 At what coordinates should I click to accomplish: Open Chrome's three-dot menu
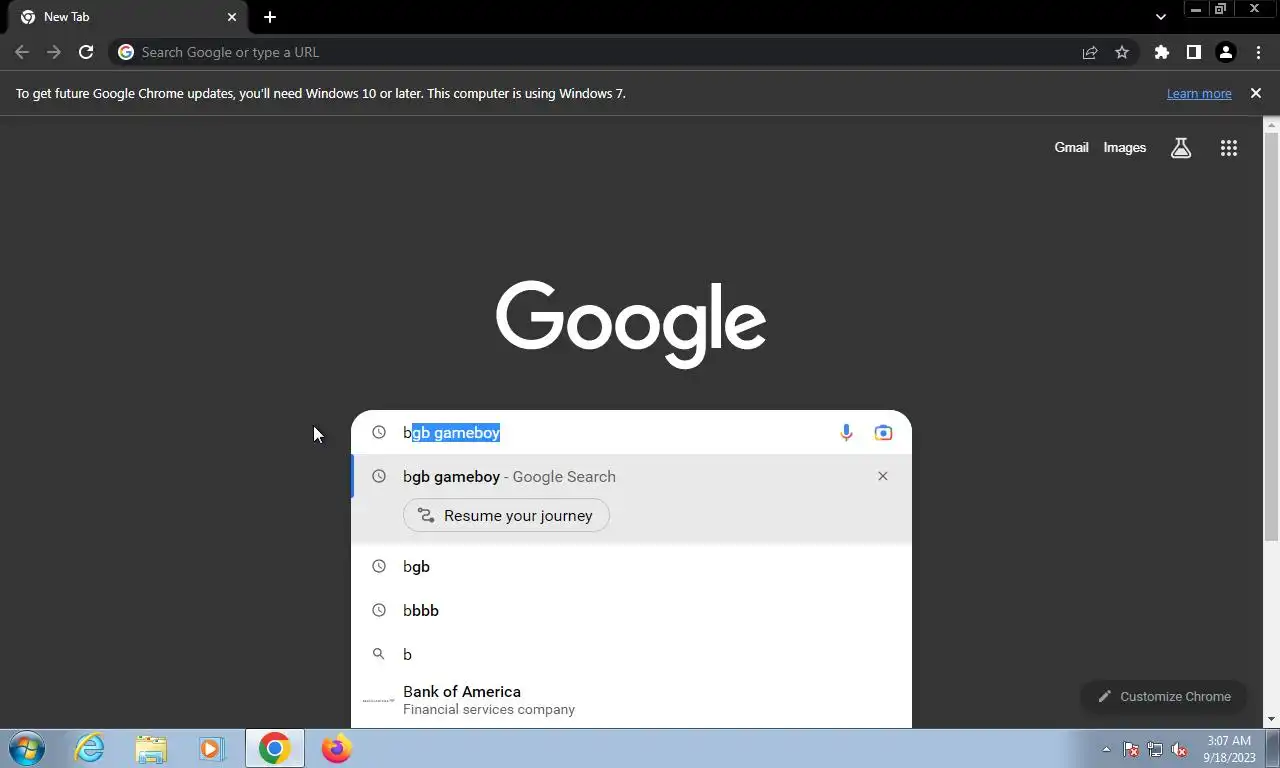coord(1258,52)
